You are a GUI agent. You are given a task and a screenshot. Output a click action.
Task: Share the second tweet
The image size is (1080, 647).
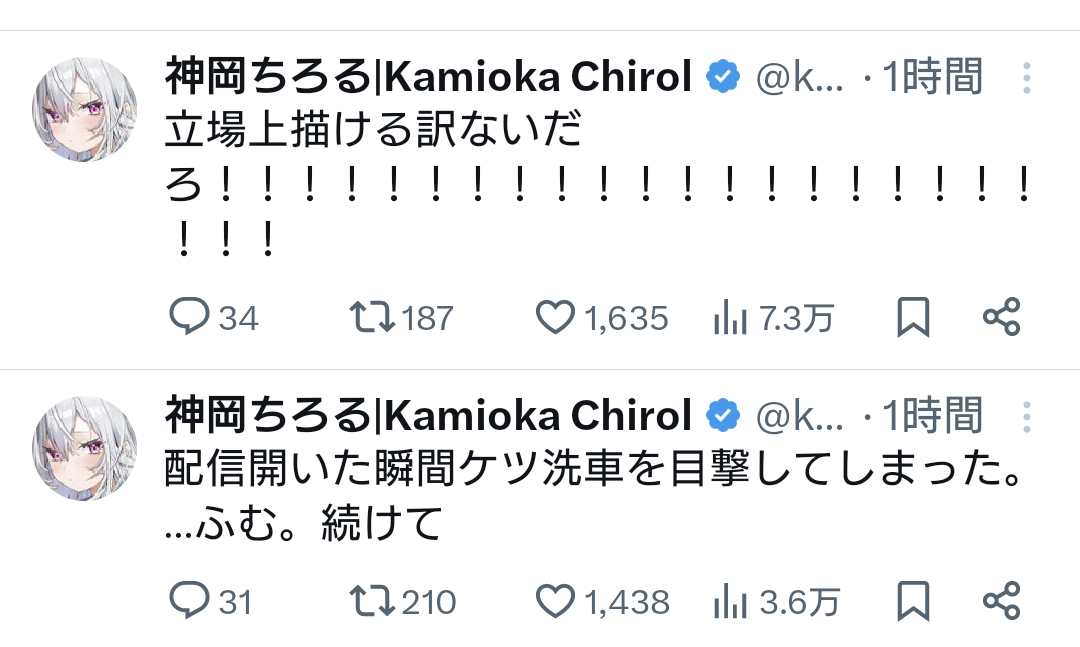coord(1001,600)
